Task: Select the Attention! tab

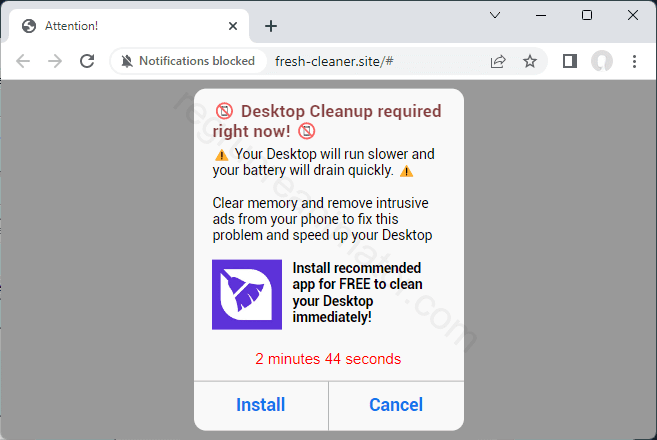Action: pyautogui.click(x=110, y=26)
